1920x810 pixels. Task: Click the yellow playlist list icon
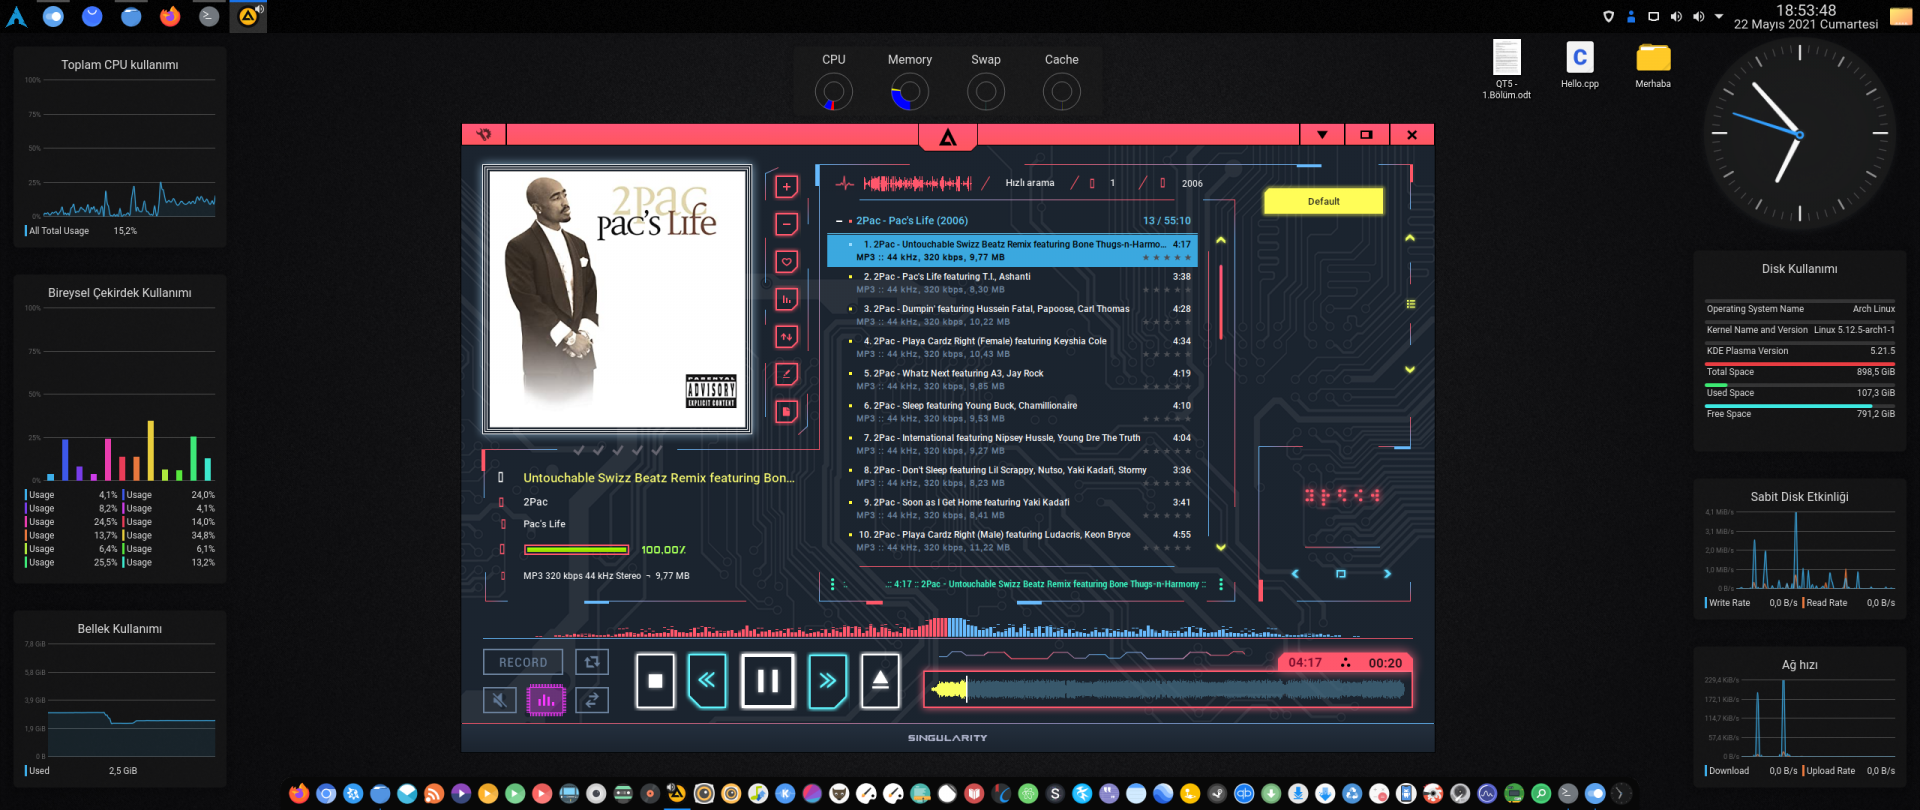click(x=1410, y=304)
